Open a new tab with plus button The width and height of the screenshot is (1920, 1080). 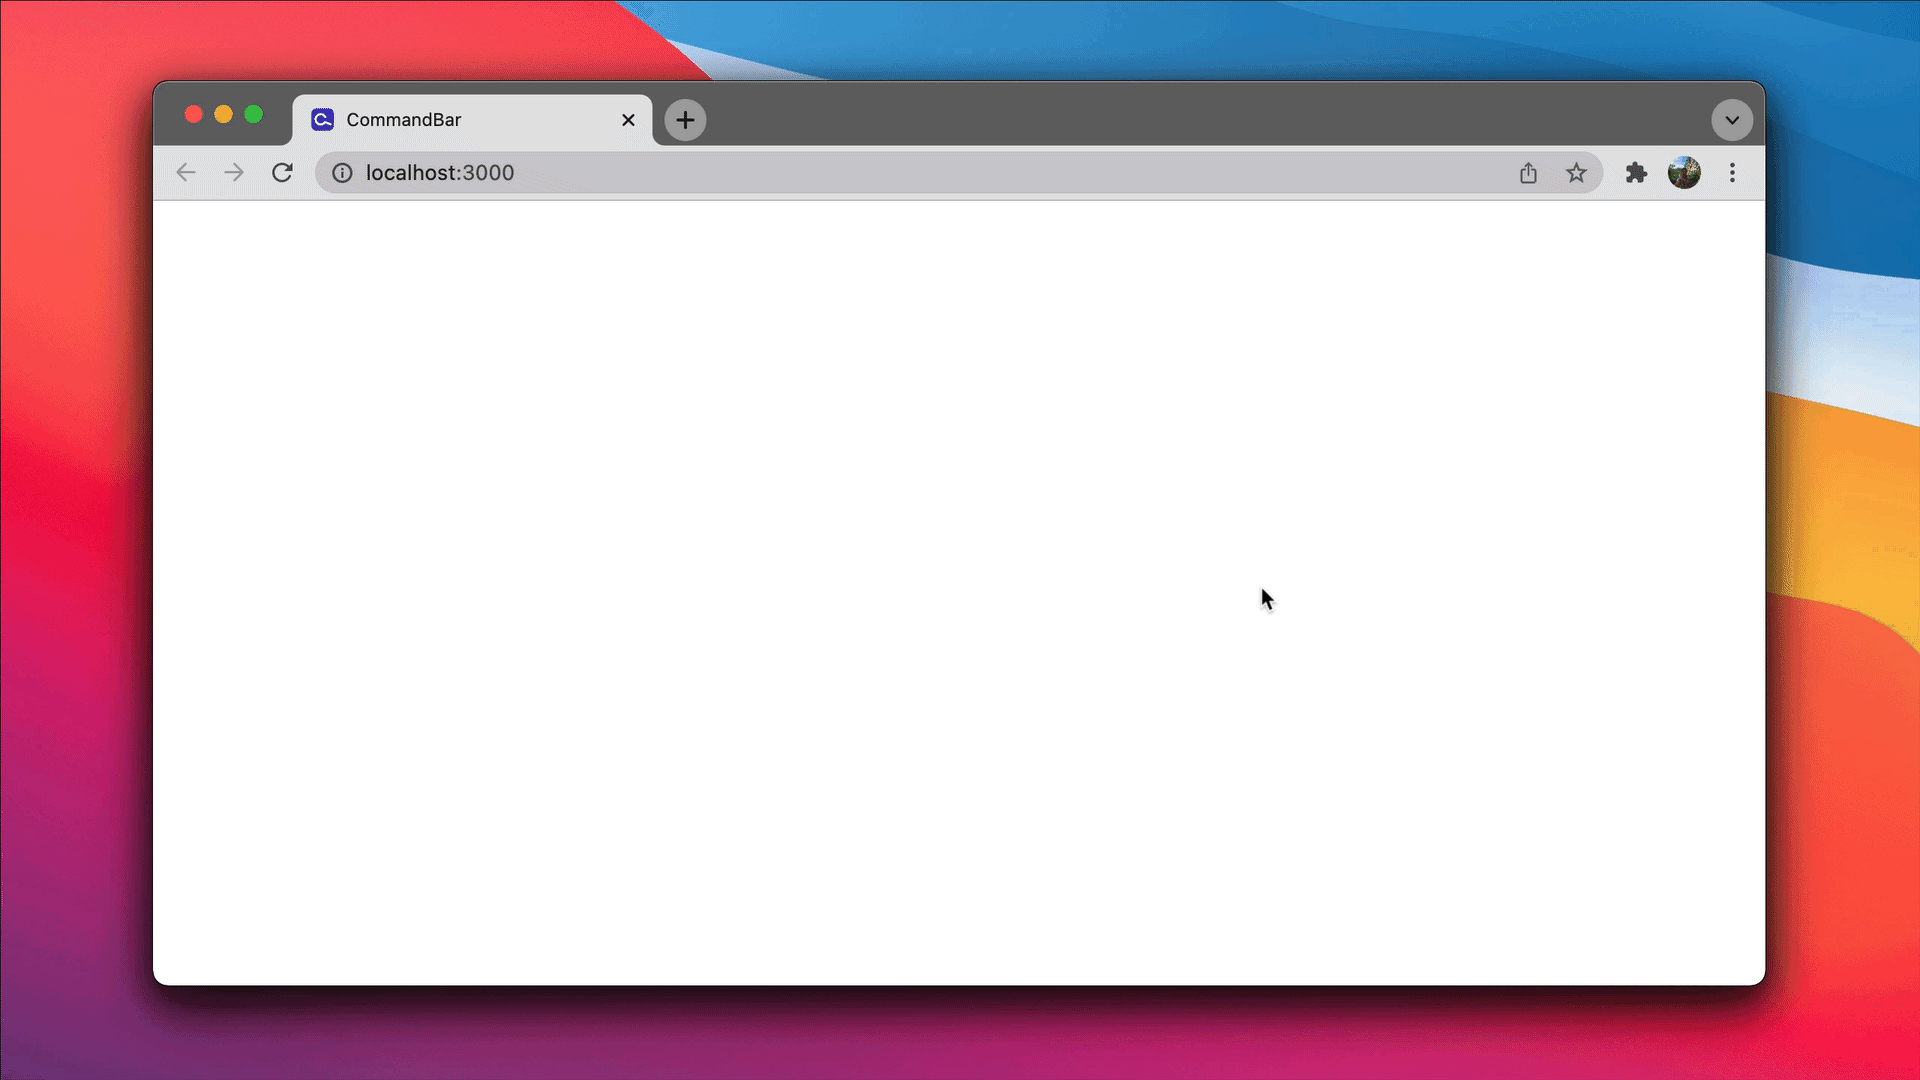[685, 120]
